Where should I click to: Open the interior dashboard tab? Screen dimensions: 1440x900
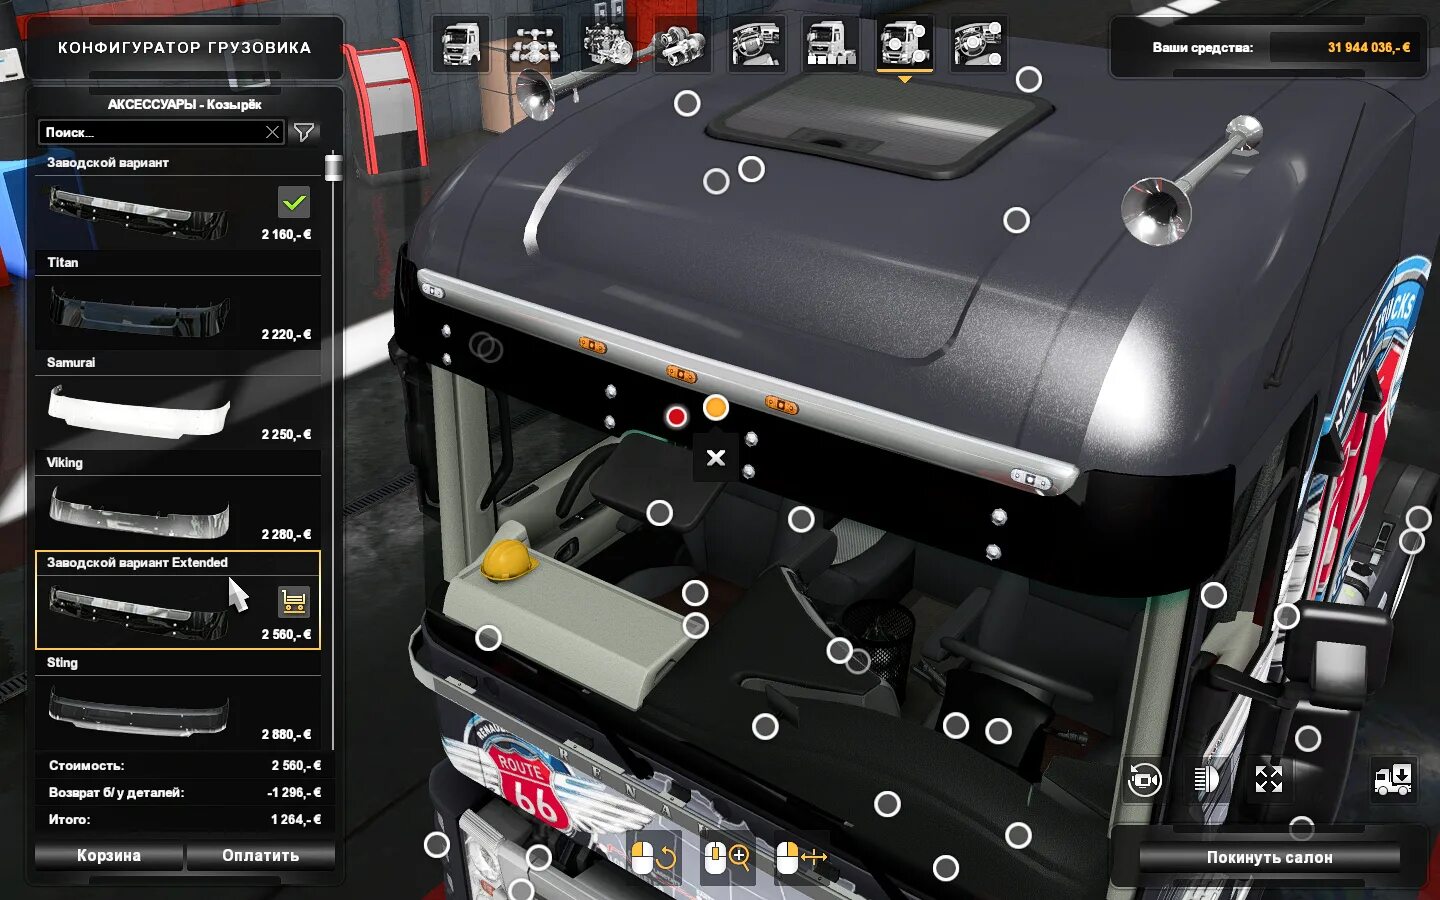(x=757, y=44)
